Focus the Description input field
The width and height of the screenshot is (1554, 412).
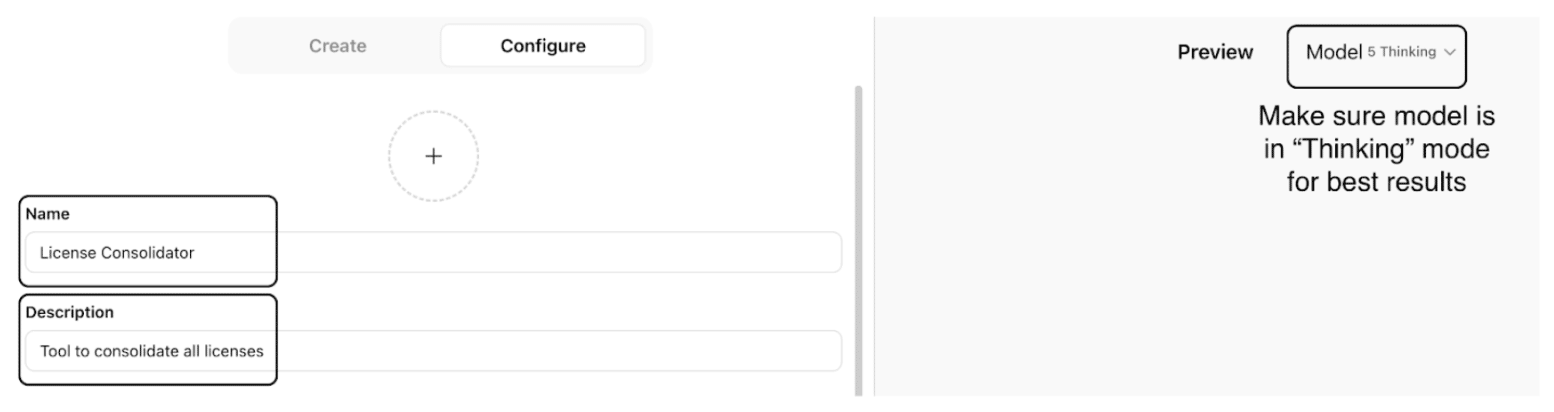433,351
